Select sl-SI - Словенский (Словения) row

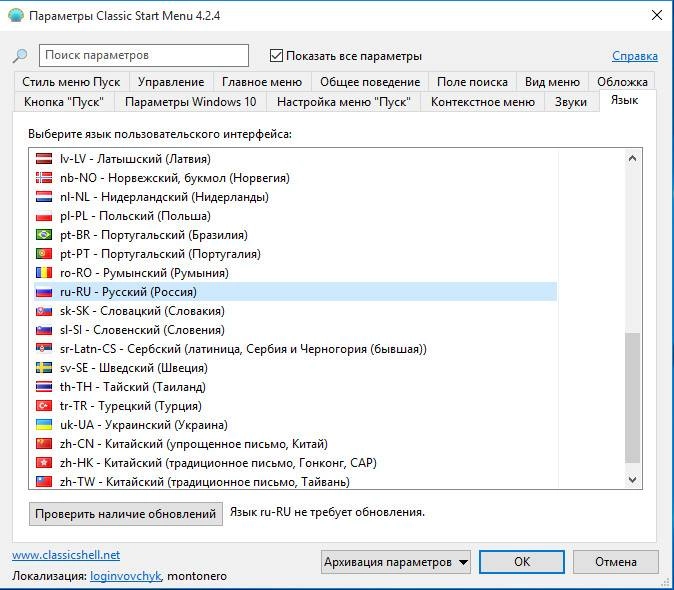[296, 330]
